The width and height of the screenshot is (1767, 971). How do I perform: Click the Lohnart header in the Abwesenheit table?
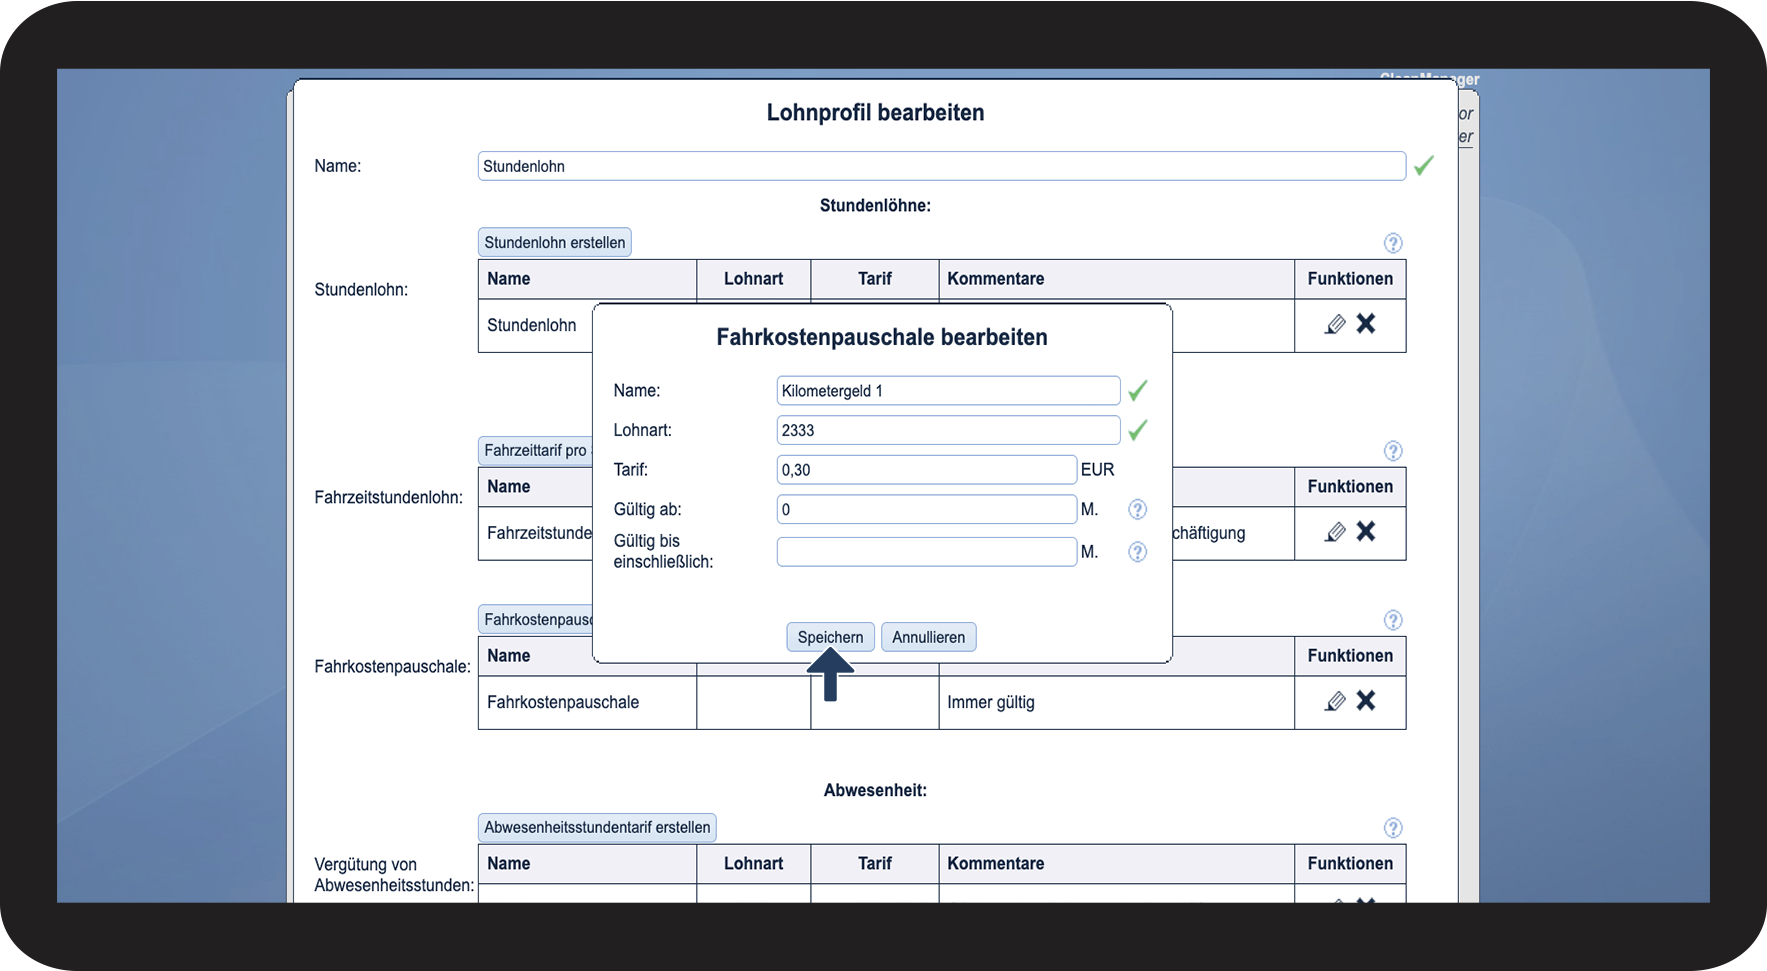coord(754,864)
